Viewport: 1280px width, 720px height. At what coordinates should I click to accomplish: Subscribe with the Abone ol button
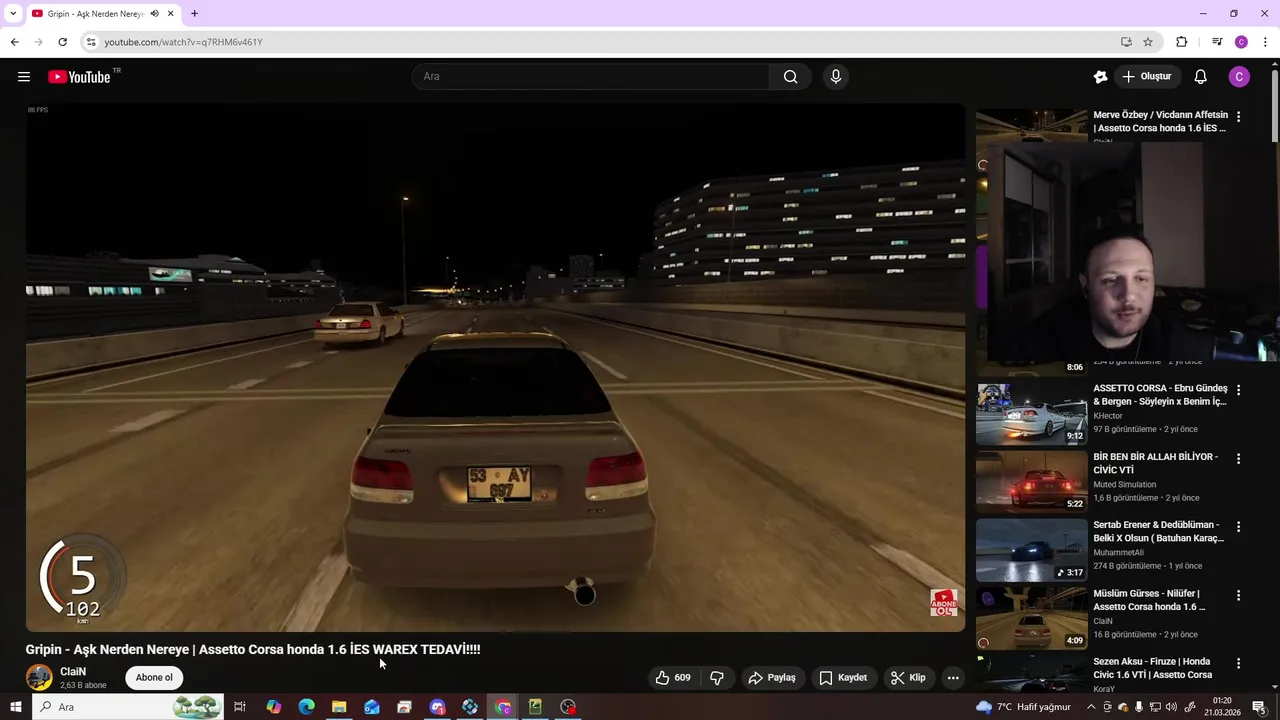click(x=154, y=678)
